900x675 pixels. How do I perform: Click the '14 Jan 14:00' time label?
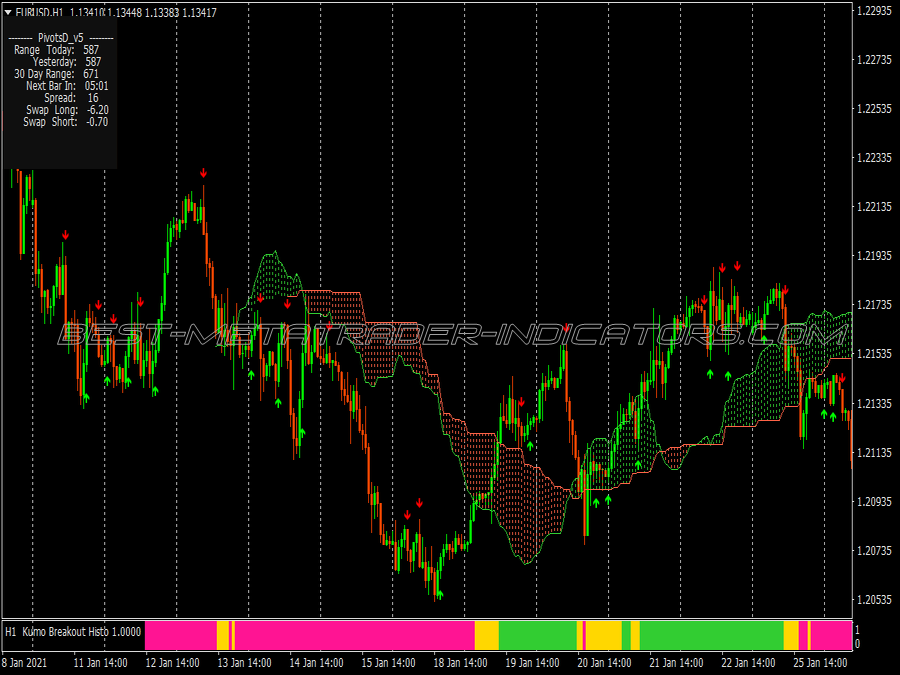point(316,663)
